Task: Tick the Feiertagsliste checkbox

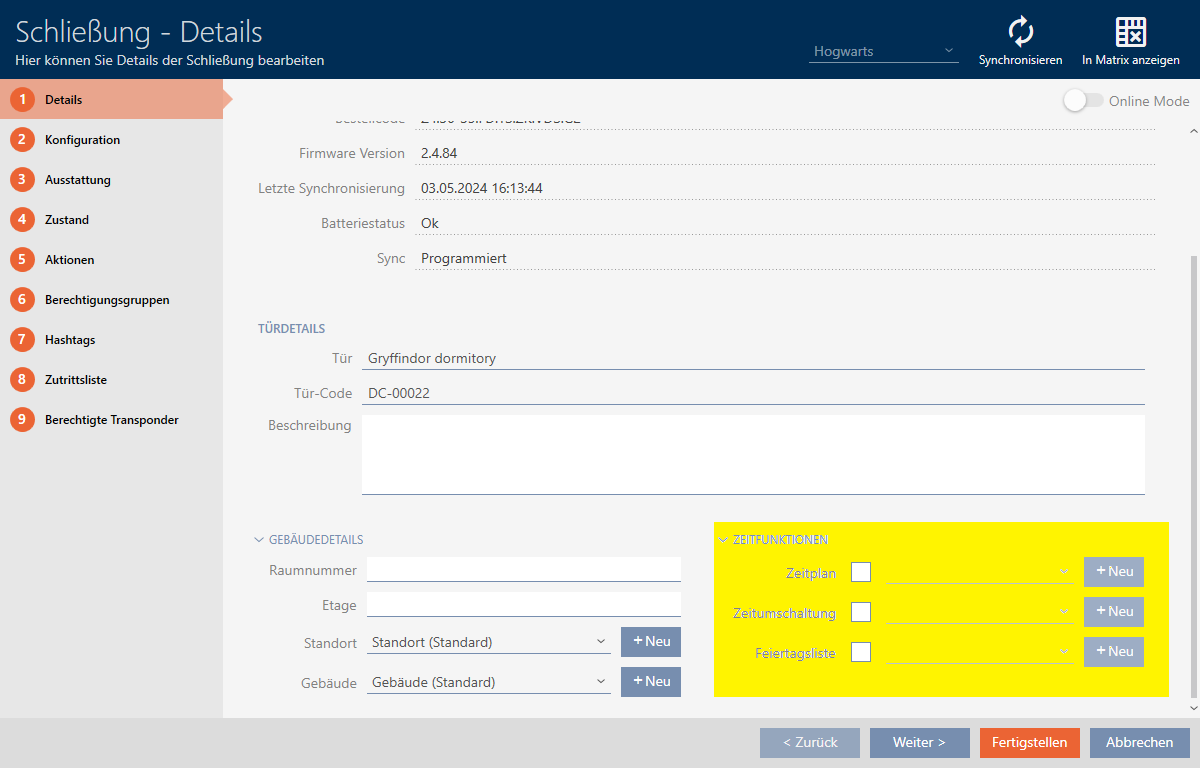Action: pos(861,652)
